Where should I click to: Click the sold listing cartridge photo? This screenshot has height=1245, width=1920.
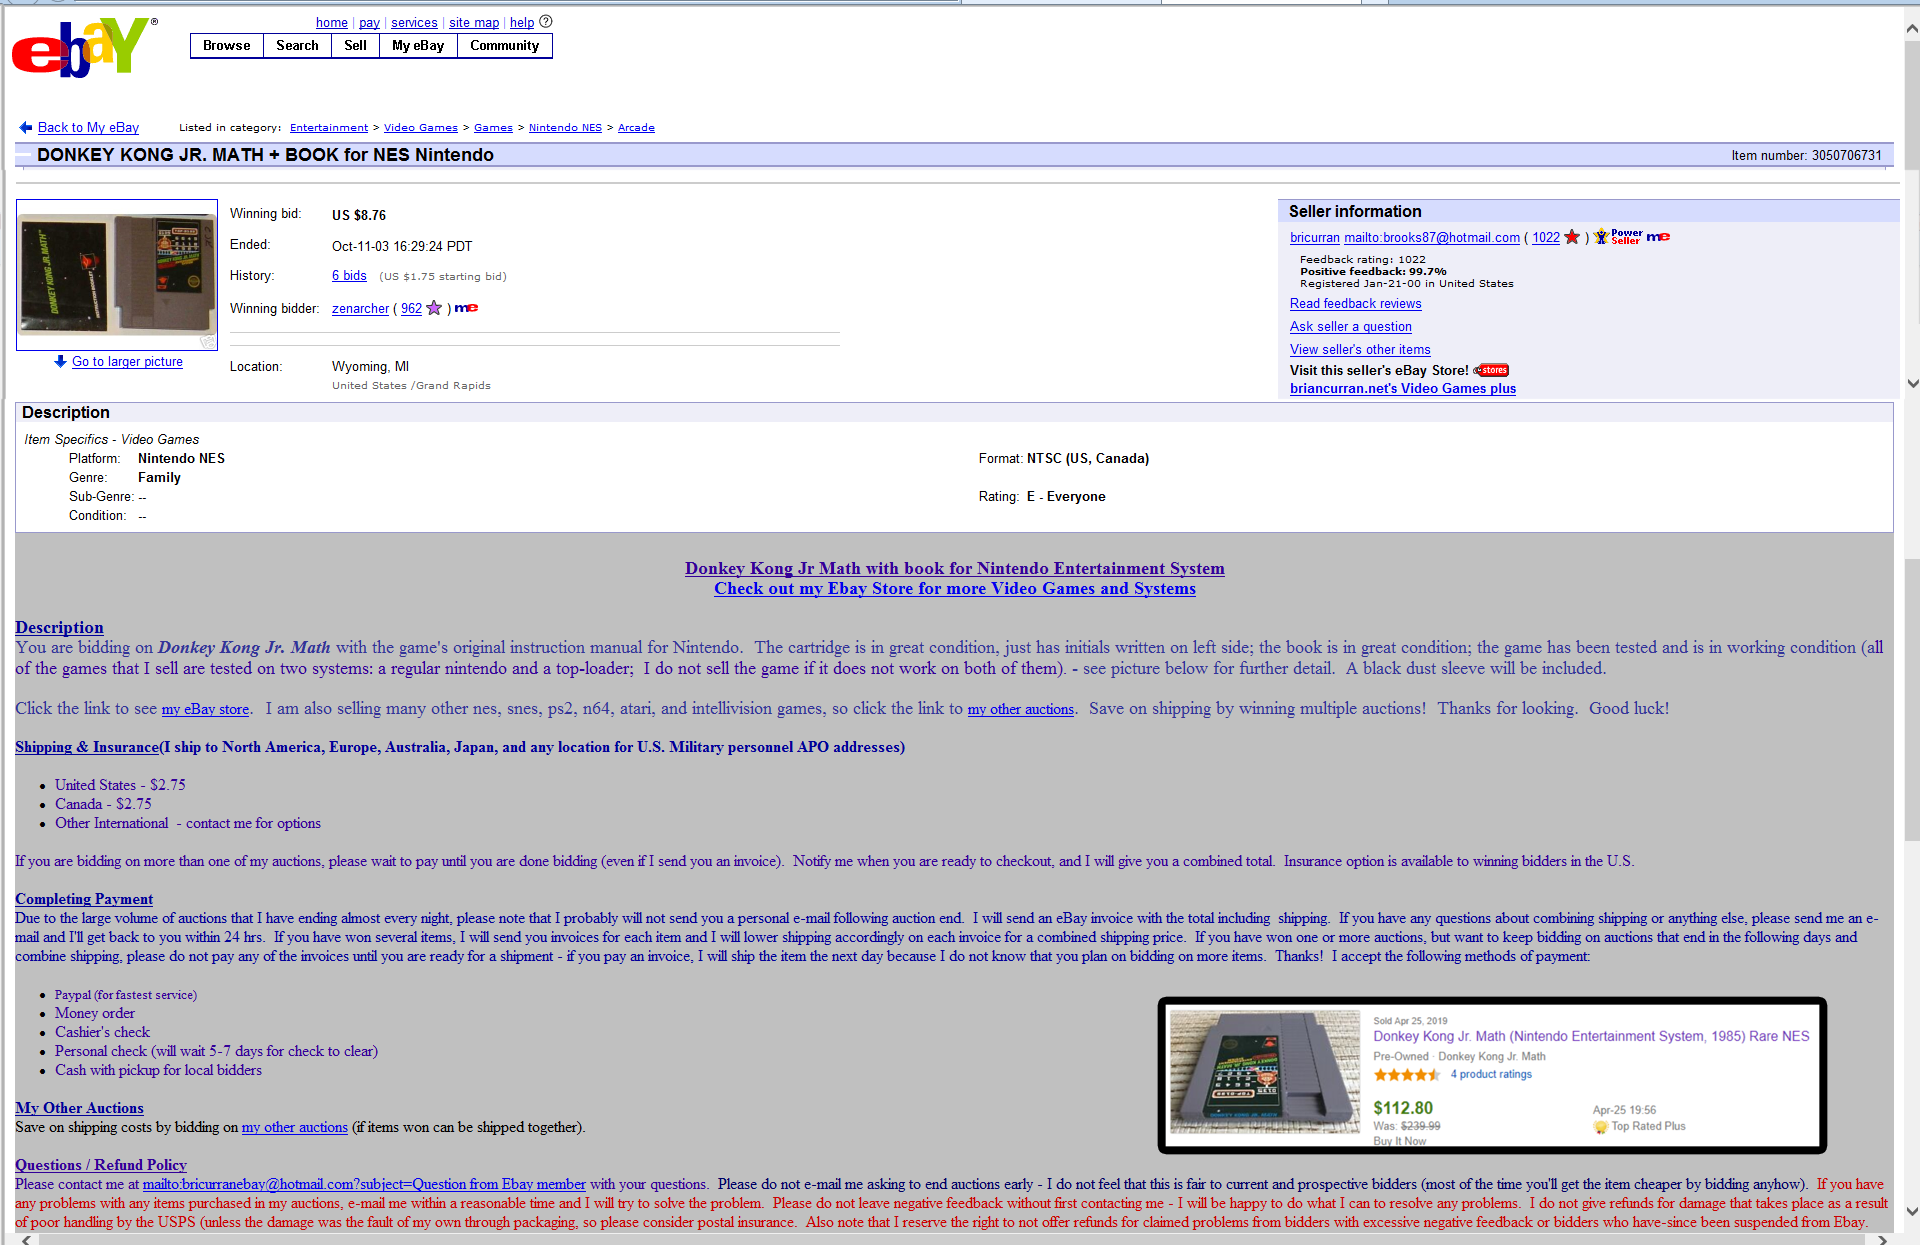(1265, 1073)
